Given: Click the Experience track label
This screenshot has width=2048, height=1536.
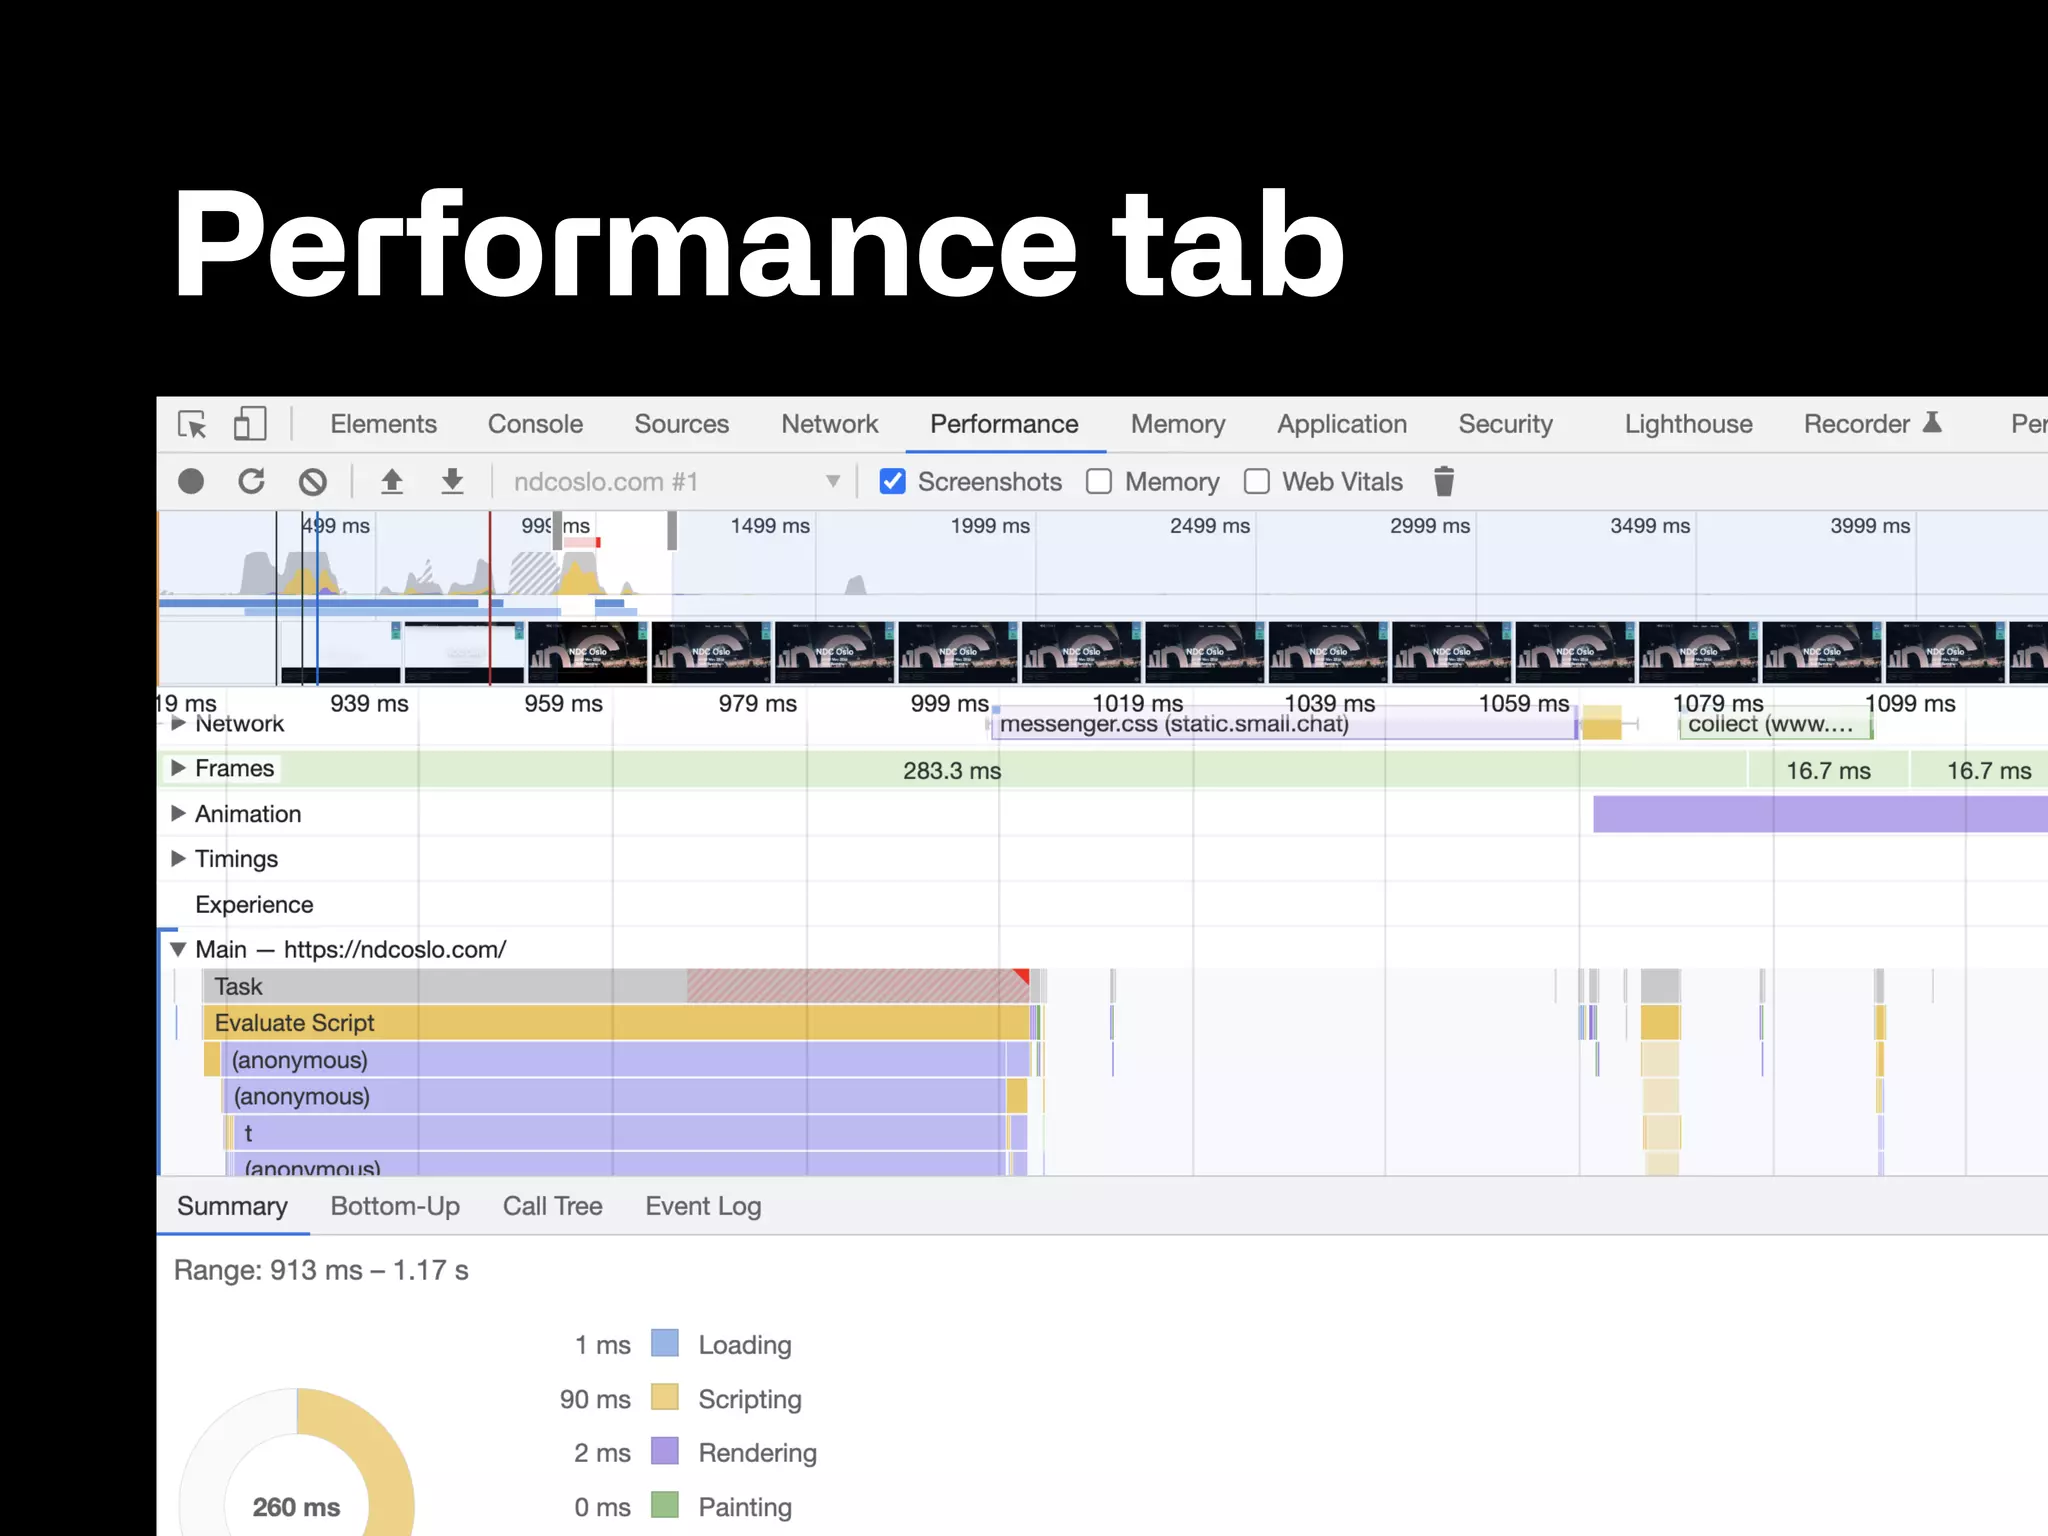Looking at the screenshot, I should pyautogui.click(x=254, y=904).
